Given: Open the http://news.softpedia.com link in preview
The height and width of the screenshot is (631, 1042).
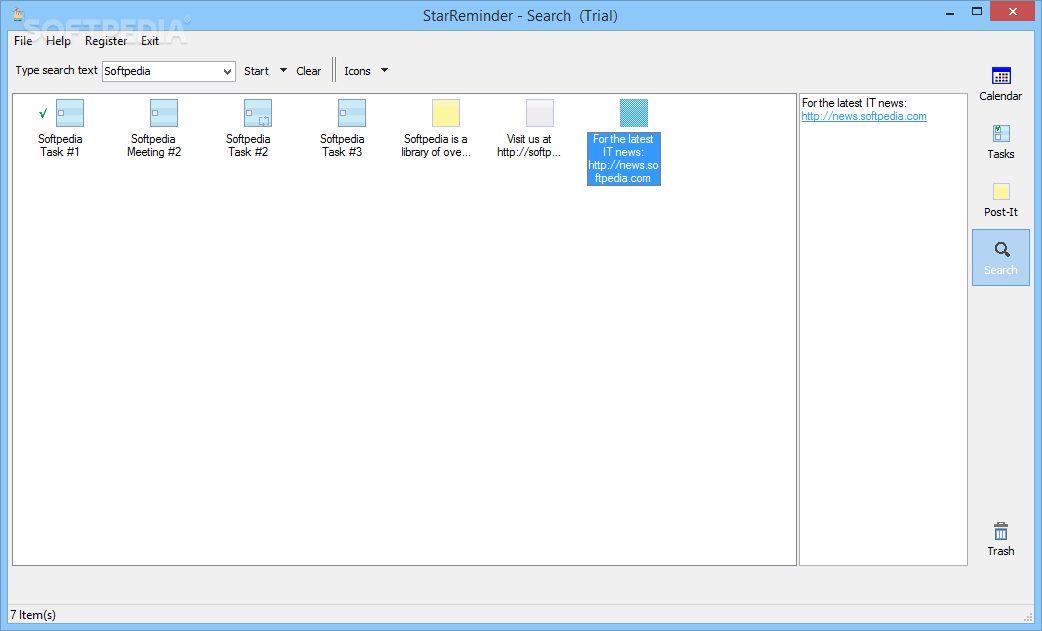Looking at the screenshot, I should click(x=864, y=116).
